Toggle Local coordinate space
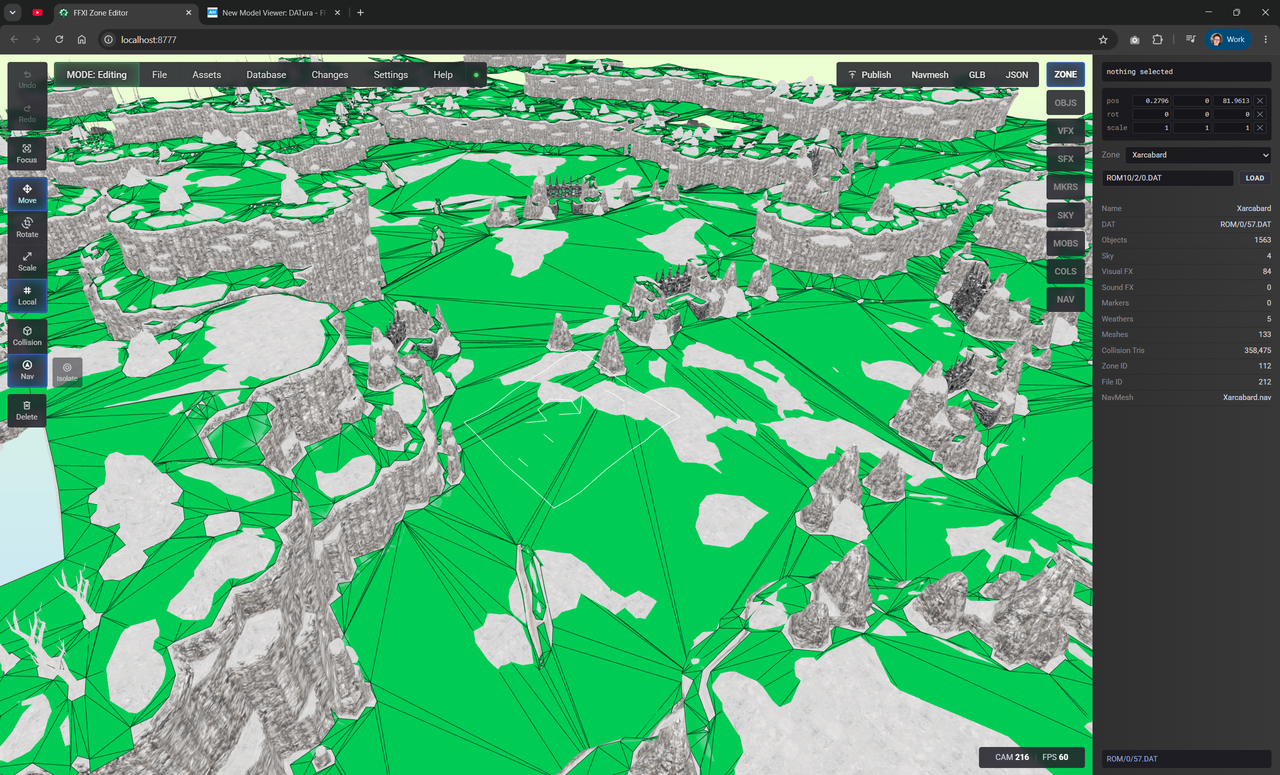Screen dimensions: 1280x775 click(27, 296)
